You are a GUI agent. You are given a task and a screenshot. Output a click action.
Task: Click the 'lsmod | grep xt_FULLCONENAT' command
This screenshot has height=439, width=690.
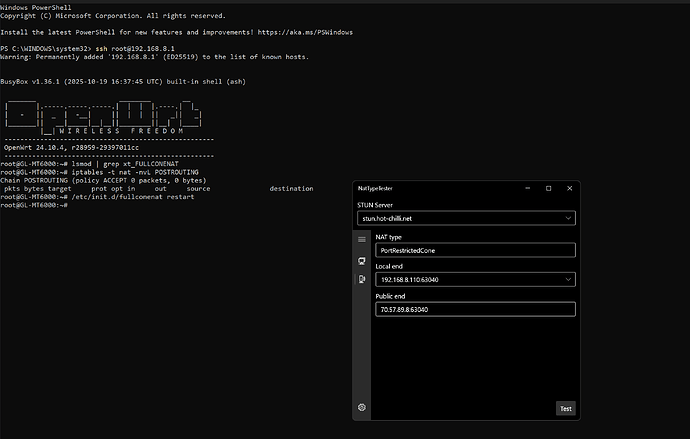pos(125,164)
